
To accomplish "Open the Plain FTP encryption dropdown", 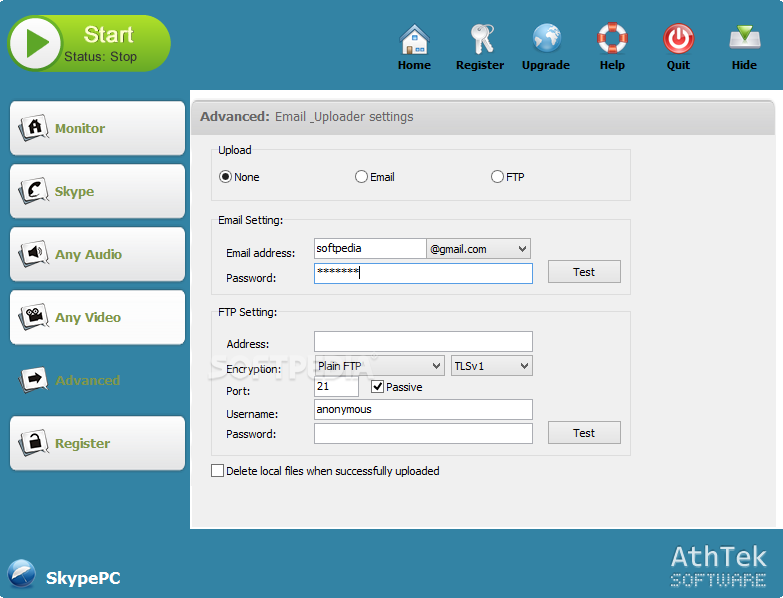I will coord(380,366).
